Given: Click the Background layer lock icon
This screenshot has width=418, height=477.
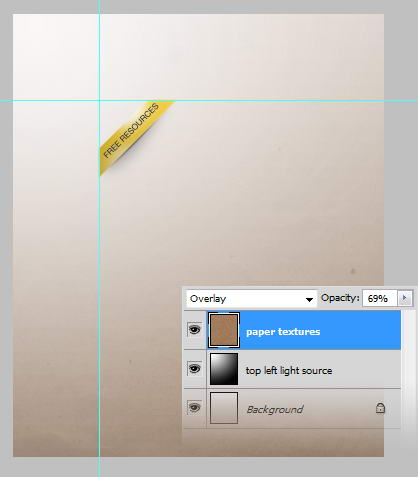Looking at the screenshot, I should 380,408.
